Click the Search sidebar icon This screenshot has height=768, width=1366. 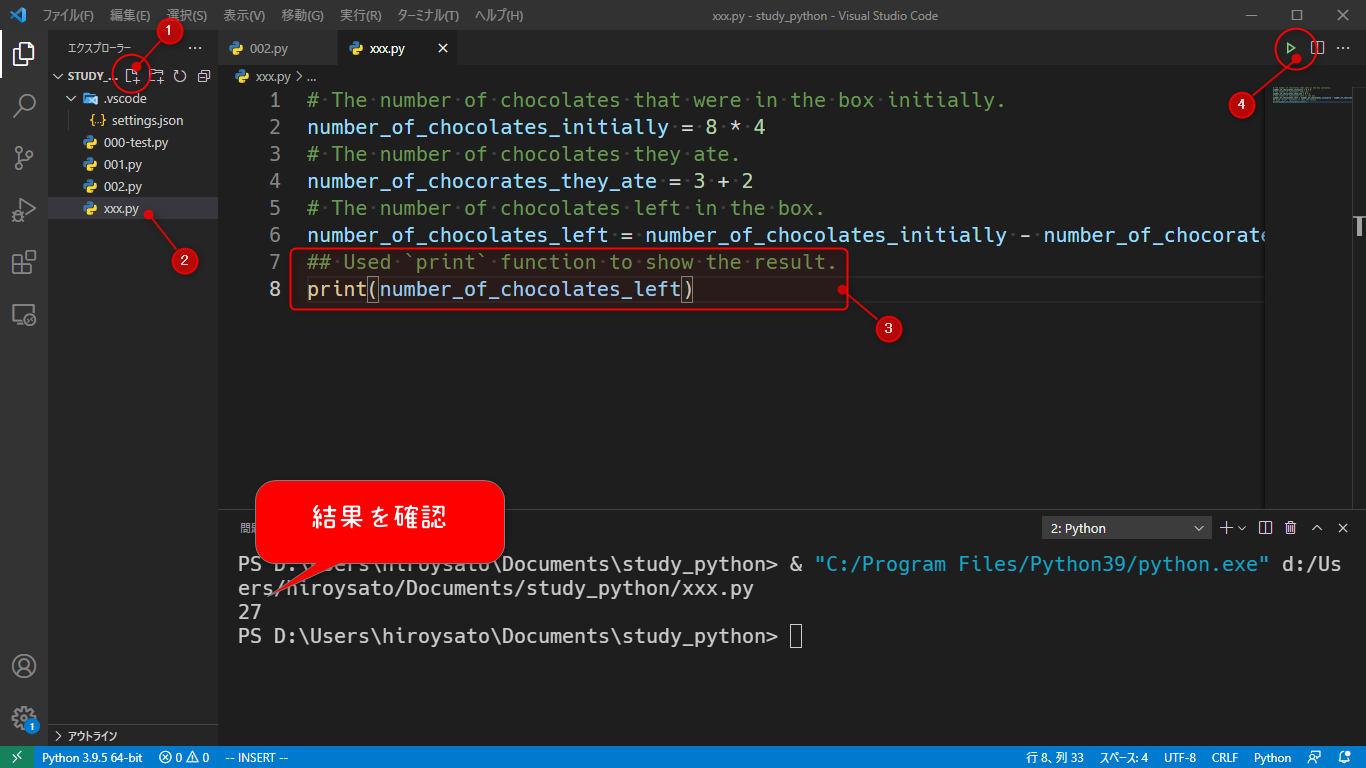pos(24,106)
